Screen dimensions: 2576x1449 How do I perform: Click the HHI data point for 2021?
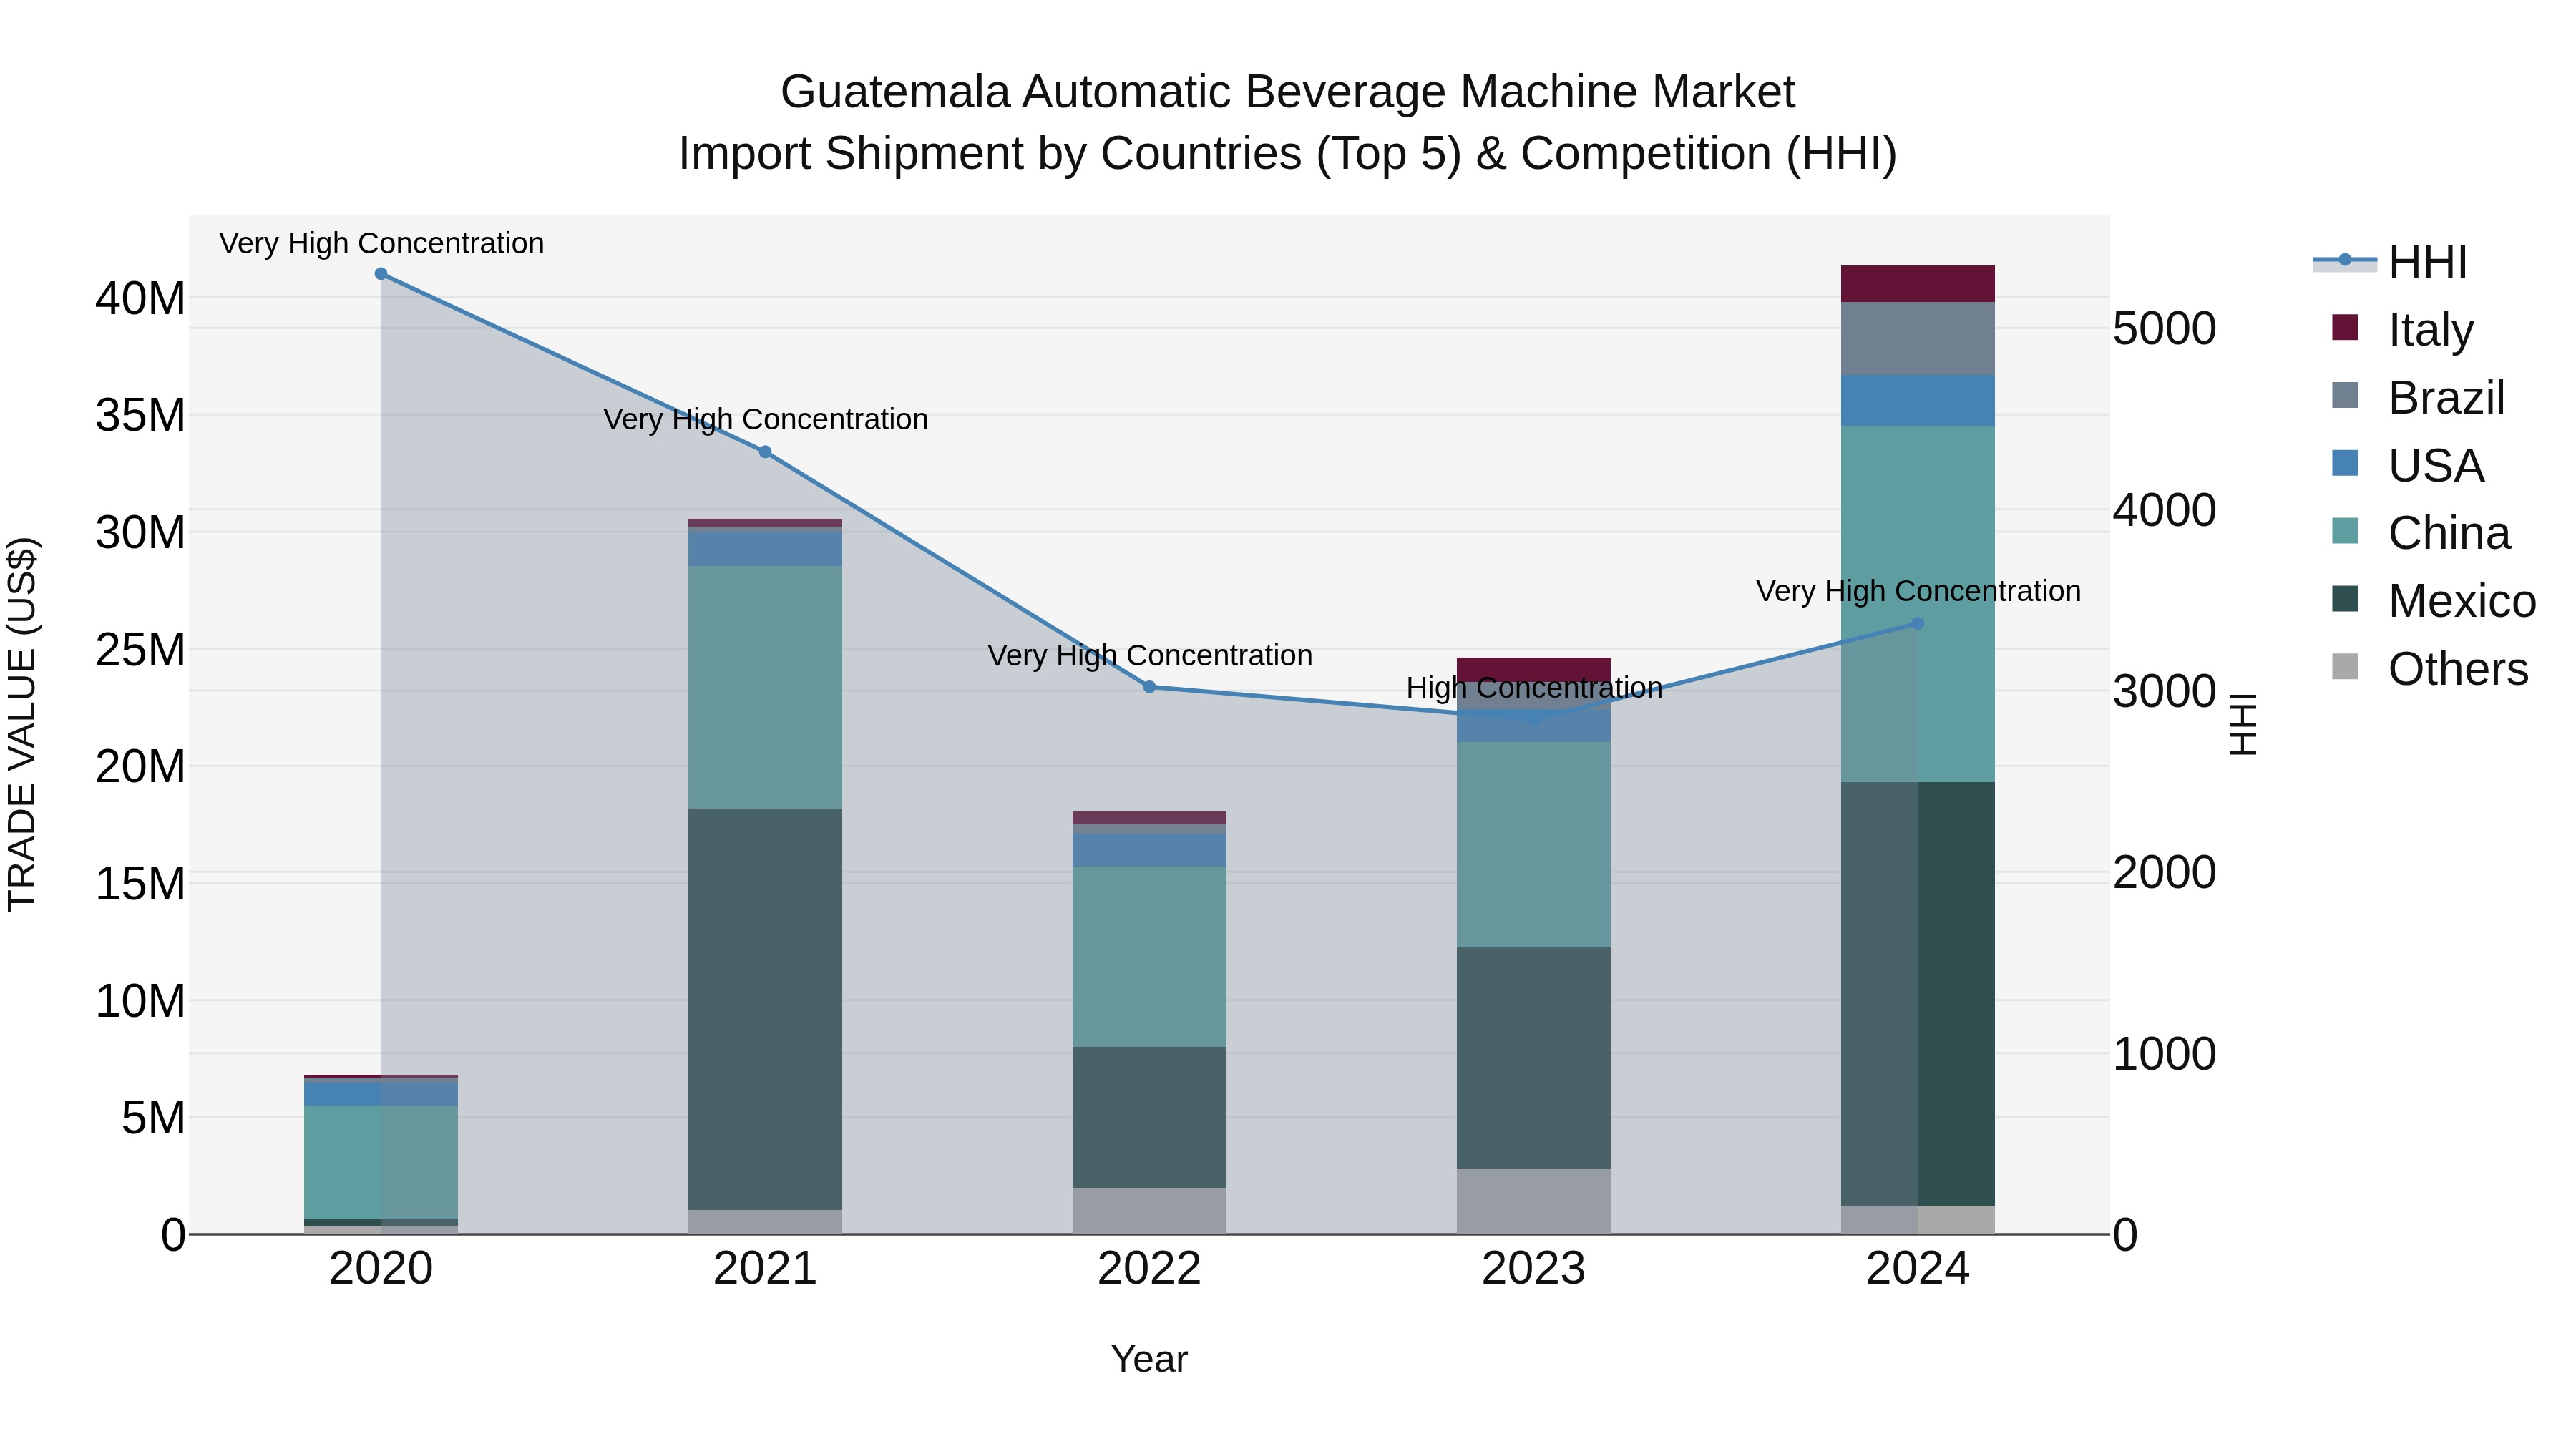(765, 452)
